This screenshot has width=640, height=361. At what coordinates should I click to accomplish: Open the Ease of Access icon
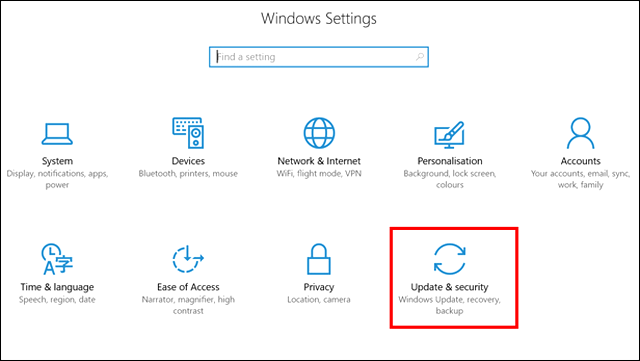coord(188,259)
